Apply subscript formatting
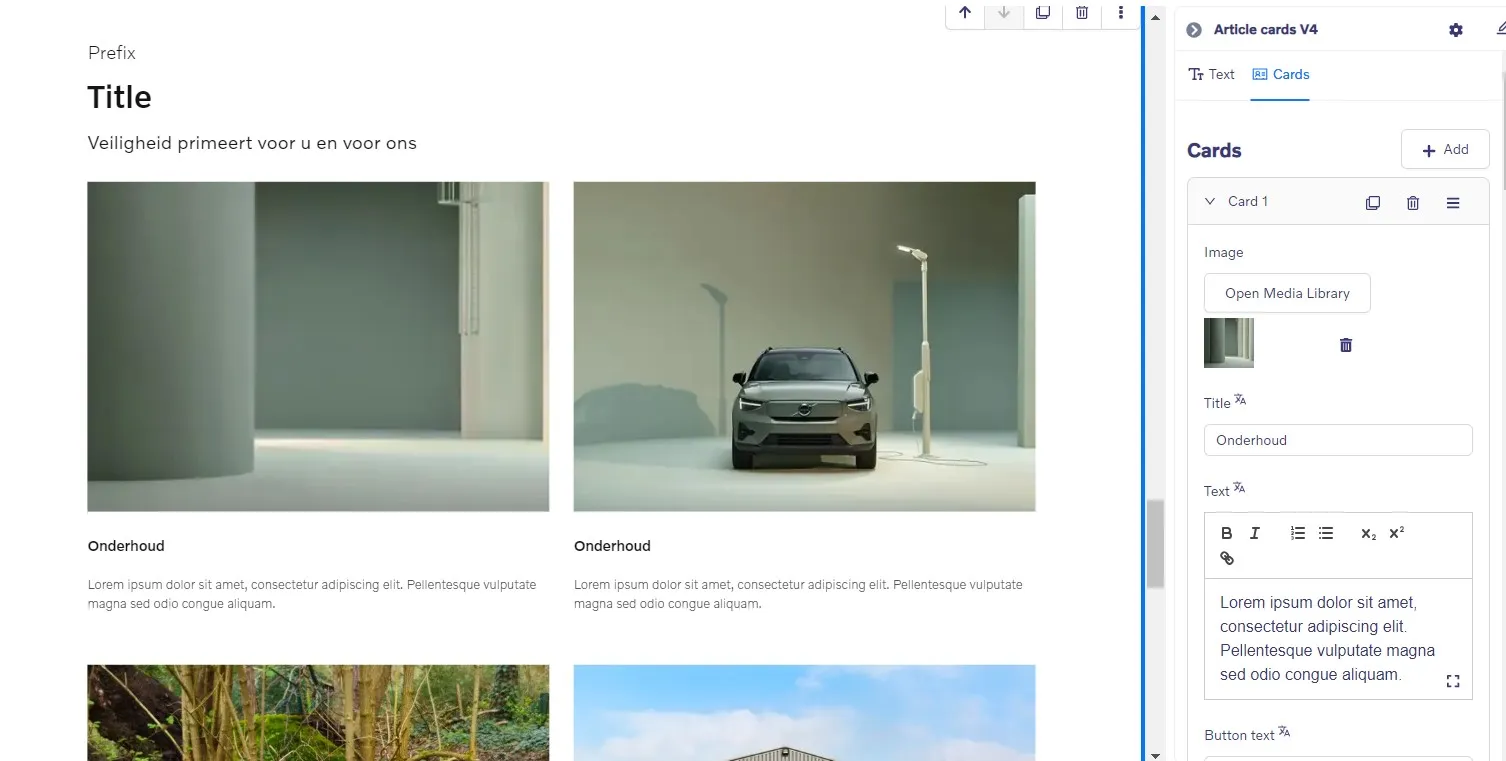This screenshot has height=761, width=1506. click(x=1369, y=533)
